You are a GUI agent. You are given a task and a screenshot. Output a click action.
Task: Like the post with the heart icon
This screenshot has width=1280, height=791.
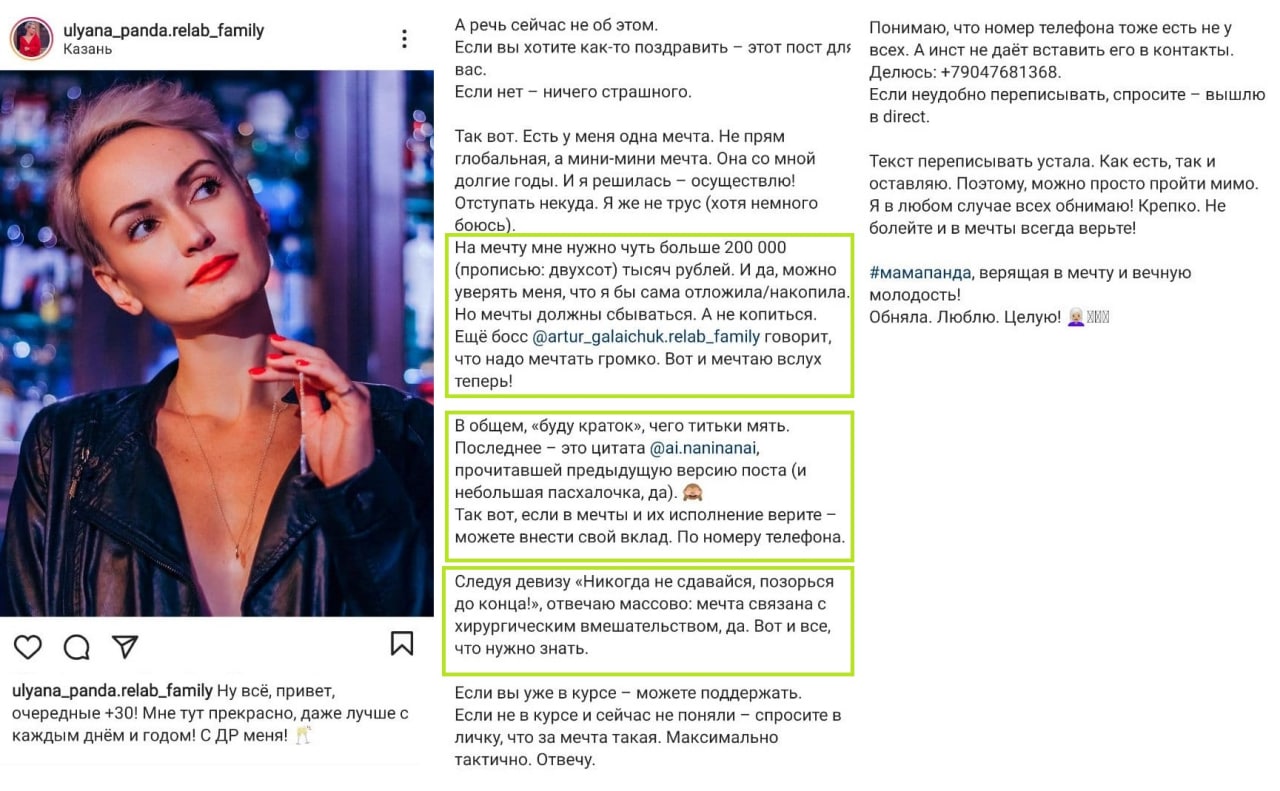pos(28,647)
